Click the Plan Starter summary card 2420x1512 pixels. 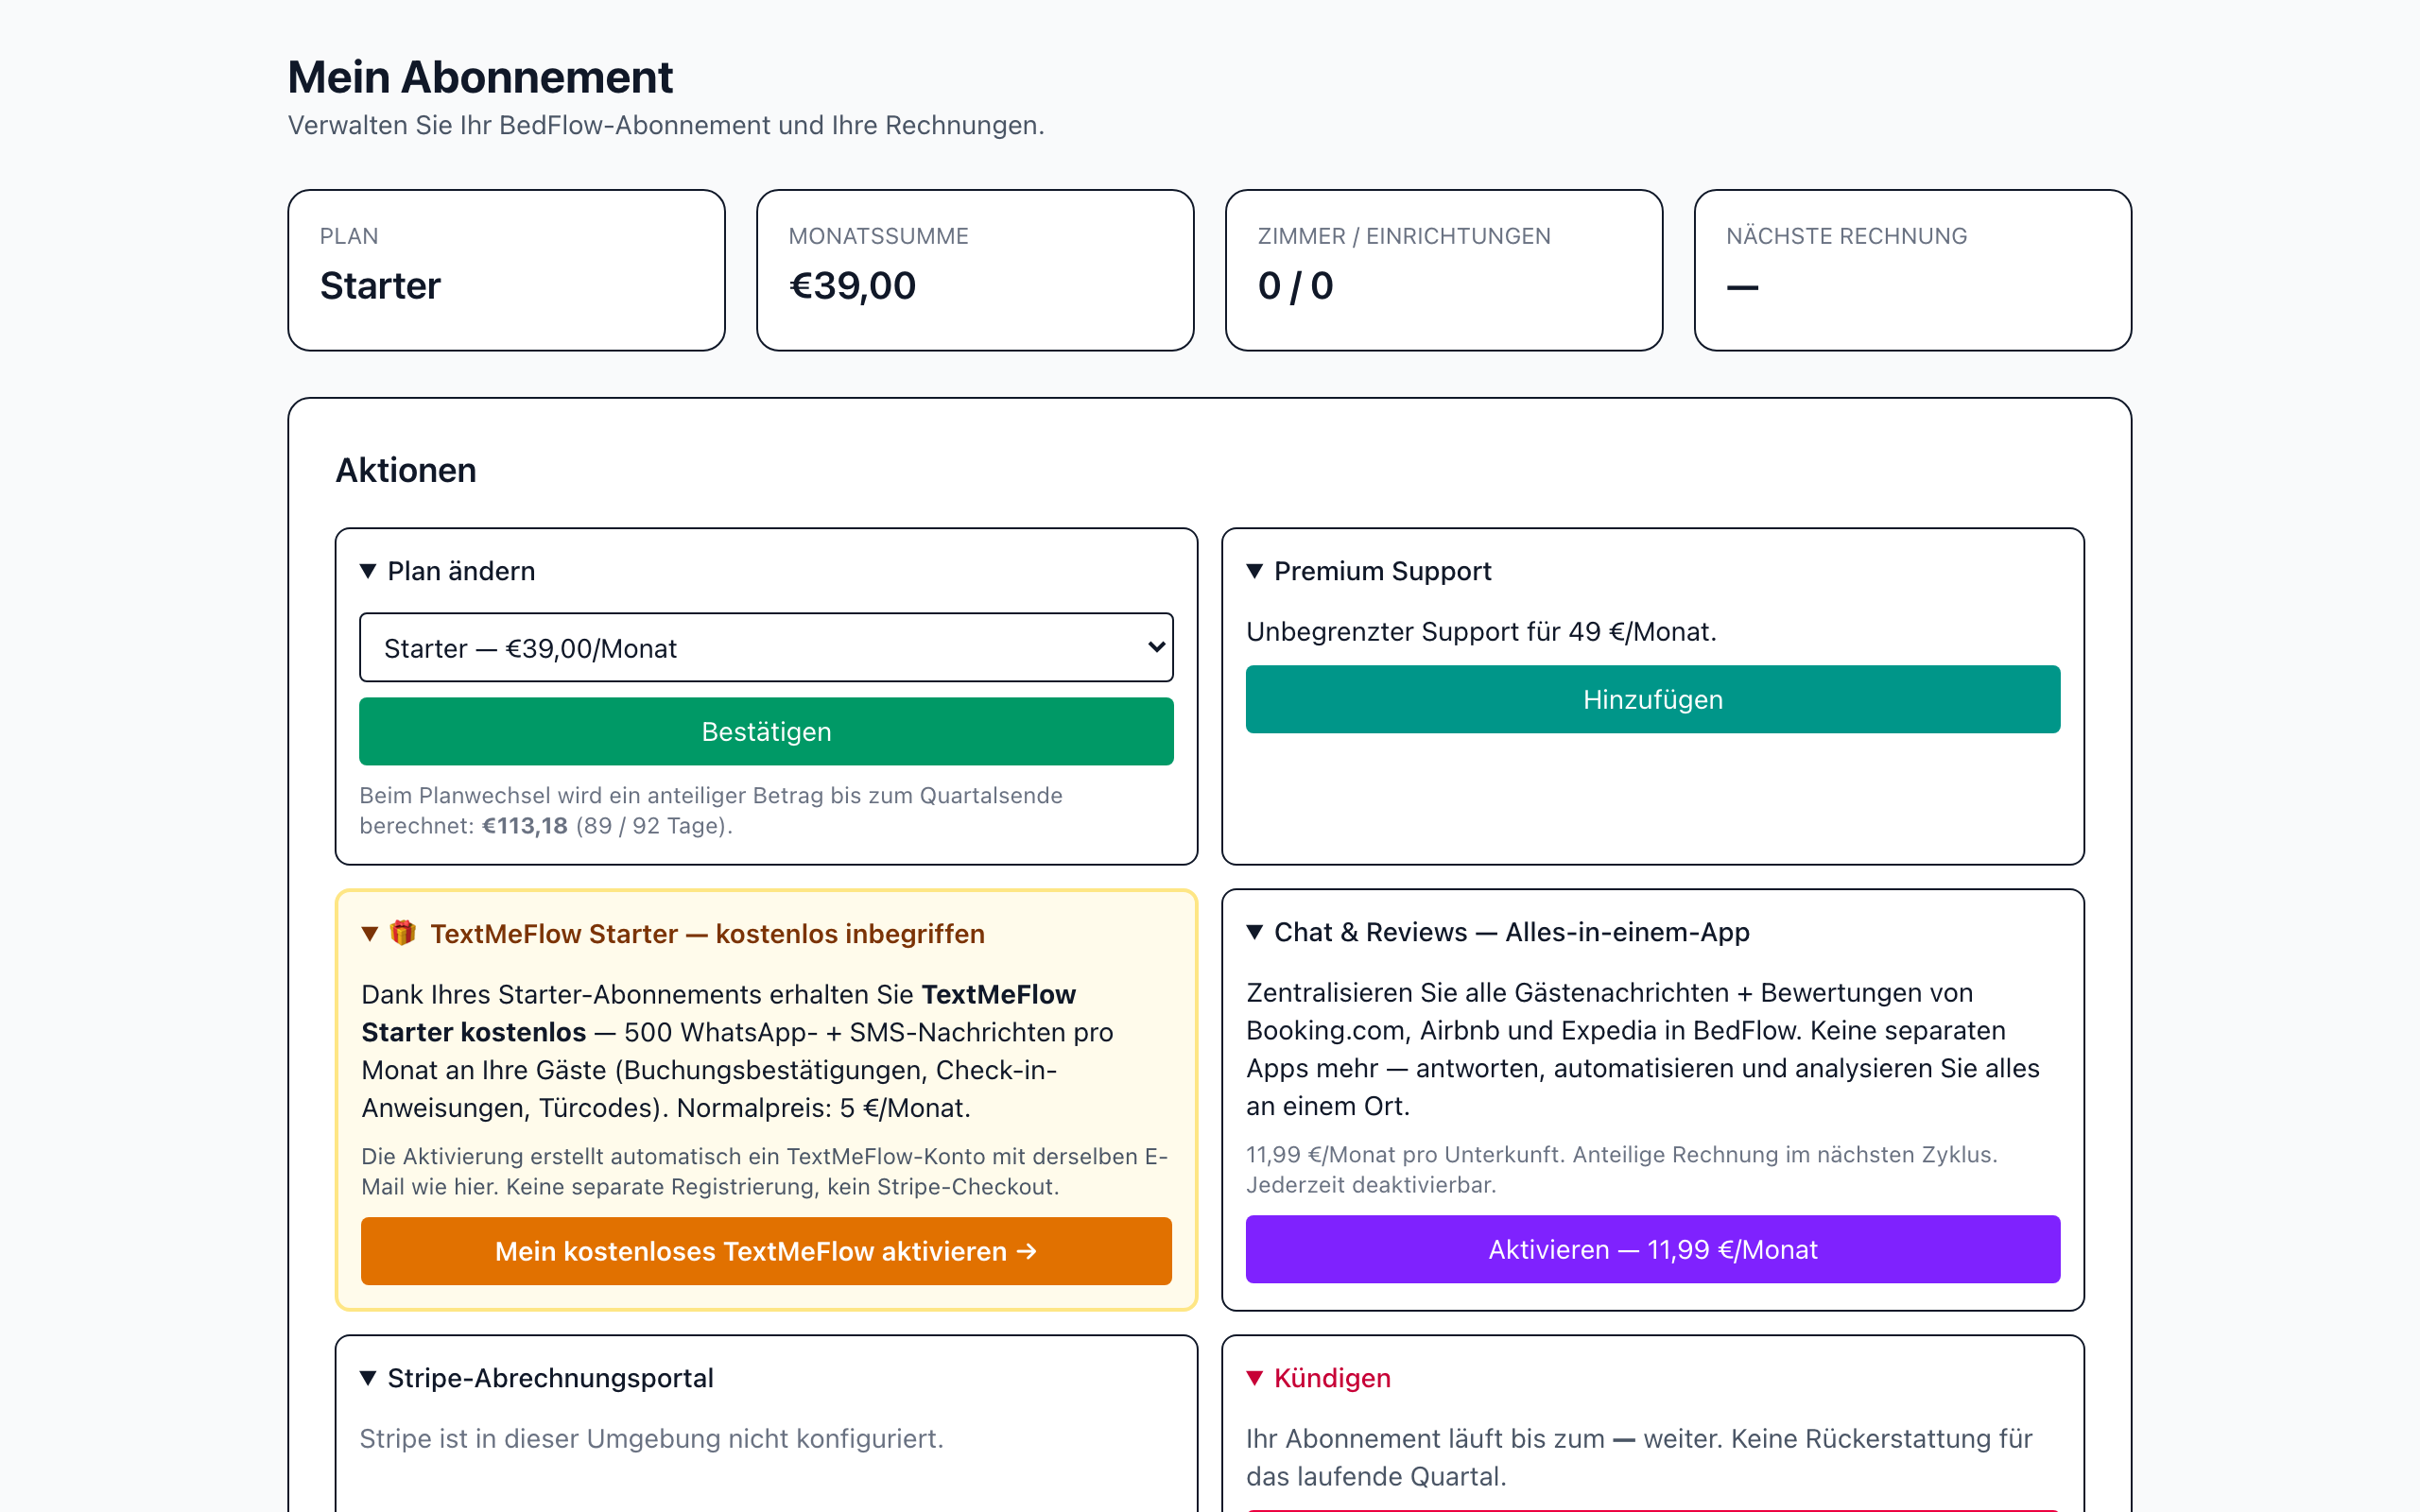pos(506,270)
